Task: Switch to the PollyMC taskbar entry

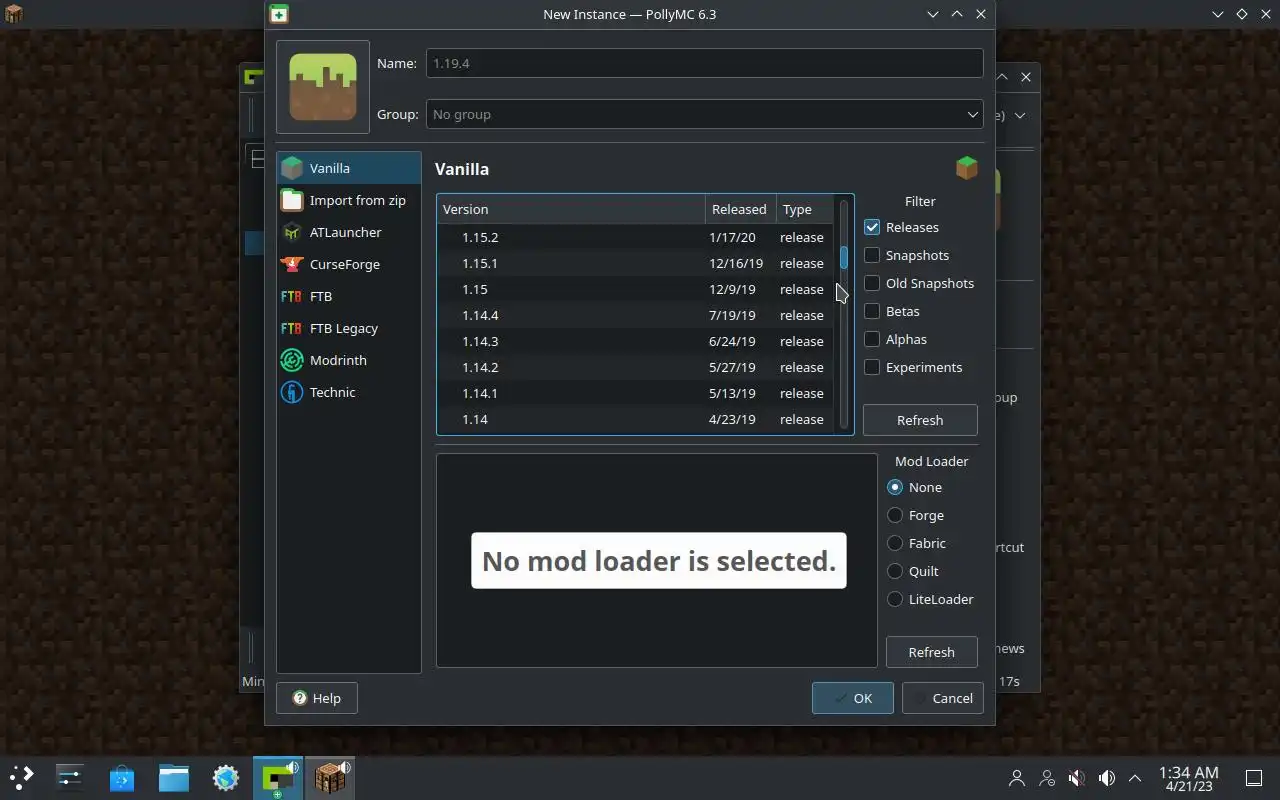Action: (278, 777)
